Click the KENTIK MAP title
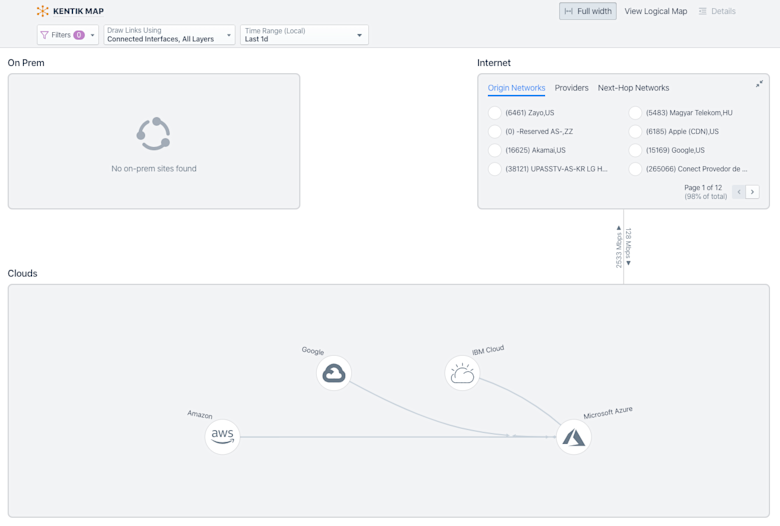The width and height of the screenshot is (780, 526). (78, 11)
